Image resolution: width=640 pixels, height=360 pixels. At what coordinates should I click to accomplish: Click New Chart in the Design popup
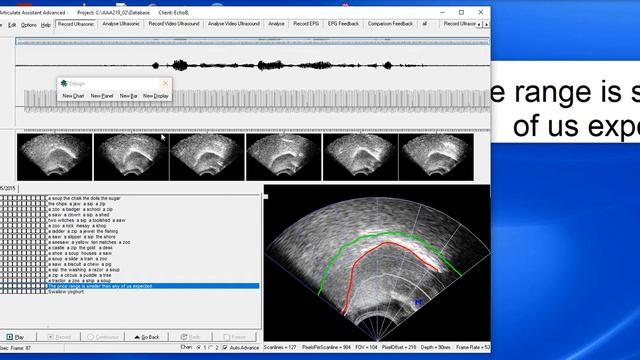pos(73,96)
